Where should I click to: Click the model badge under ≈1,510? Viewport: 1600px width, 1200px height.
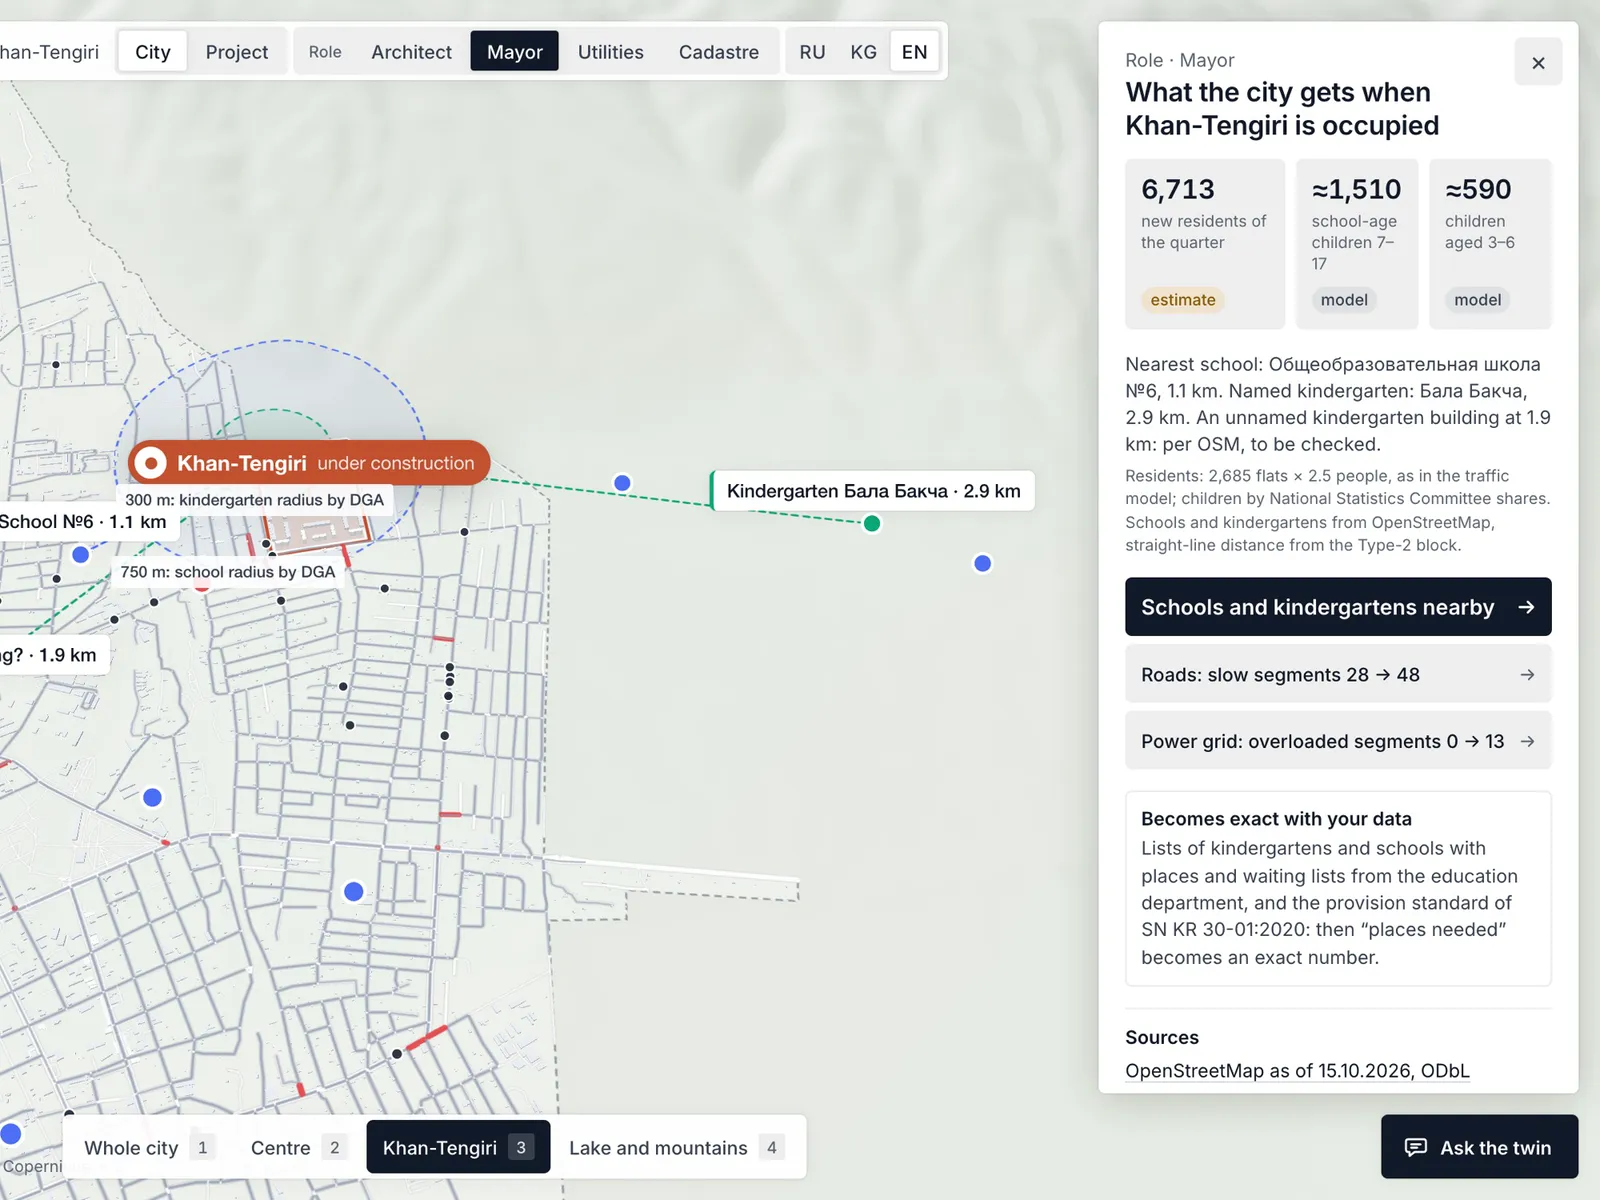[x=1344, y=300]
